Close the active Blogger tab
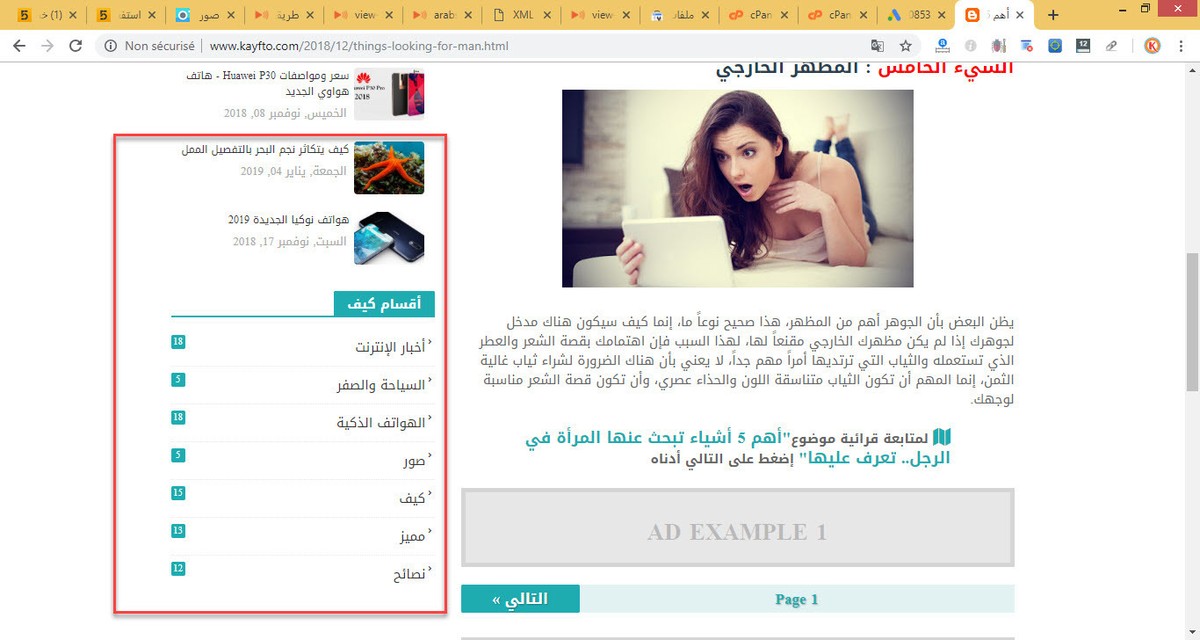The height and width of the screenshot is (640, 1200). pos(1020,15)
